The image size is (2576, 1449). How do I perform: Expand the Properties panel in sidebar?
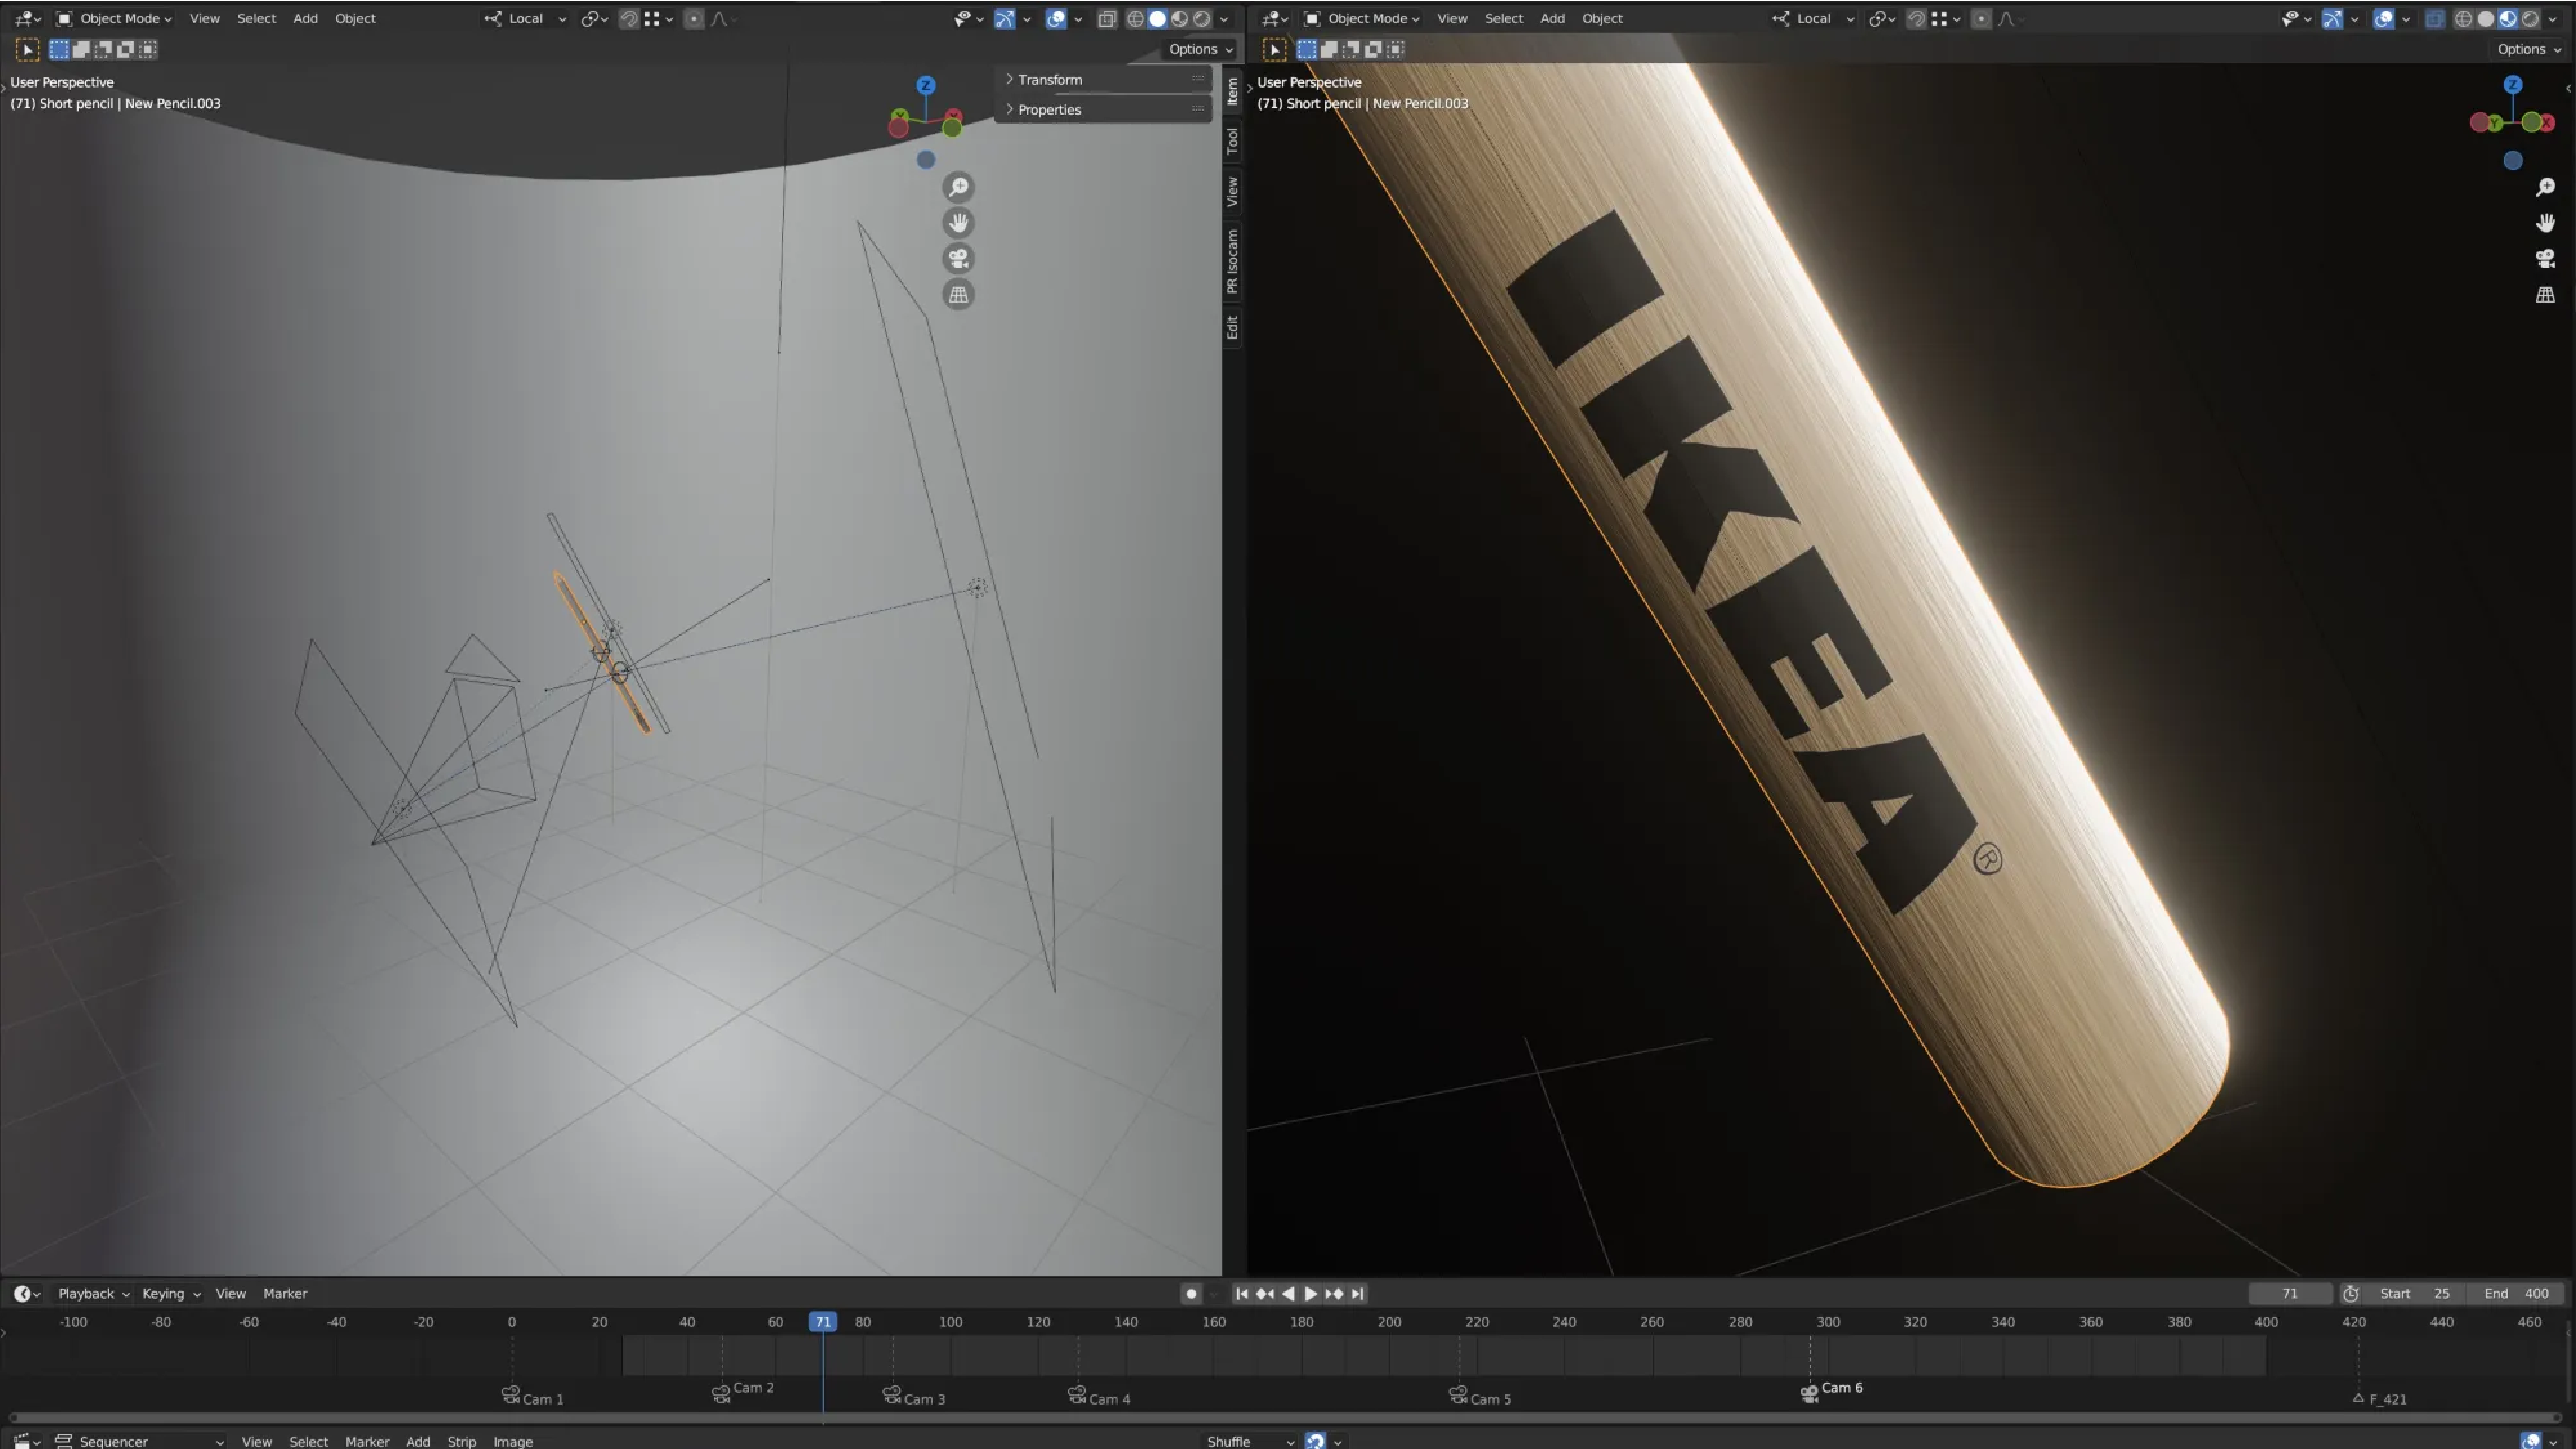1049,109
